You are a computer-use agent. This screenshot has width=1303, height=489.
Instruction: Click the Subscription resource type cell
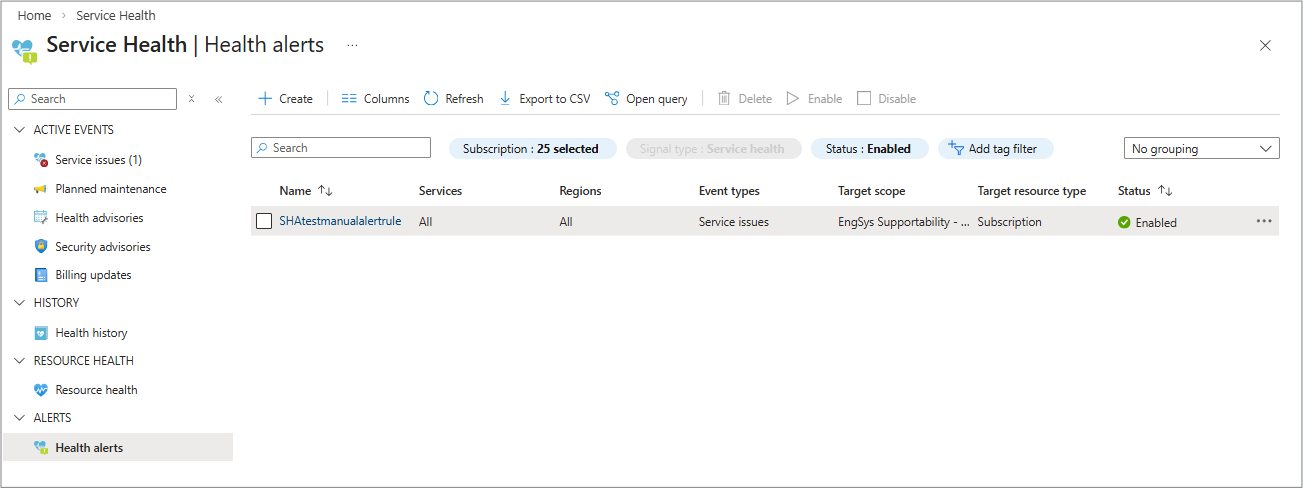coord(1009,222)
